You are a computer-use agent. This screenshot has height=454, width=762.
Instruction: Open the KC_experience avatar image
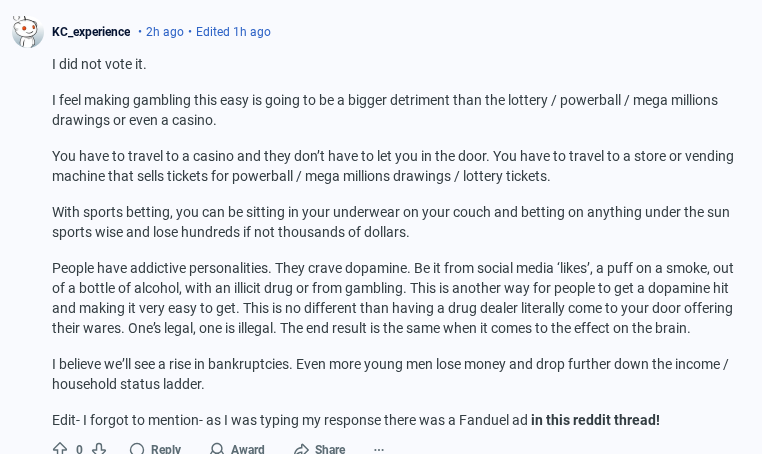point(28,32)
